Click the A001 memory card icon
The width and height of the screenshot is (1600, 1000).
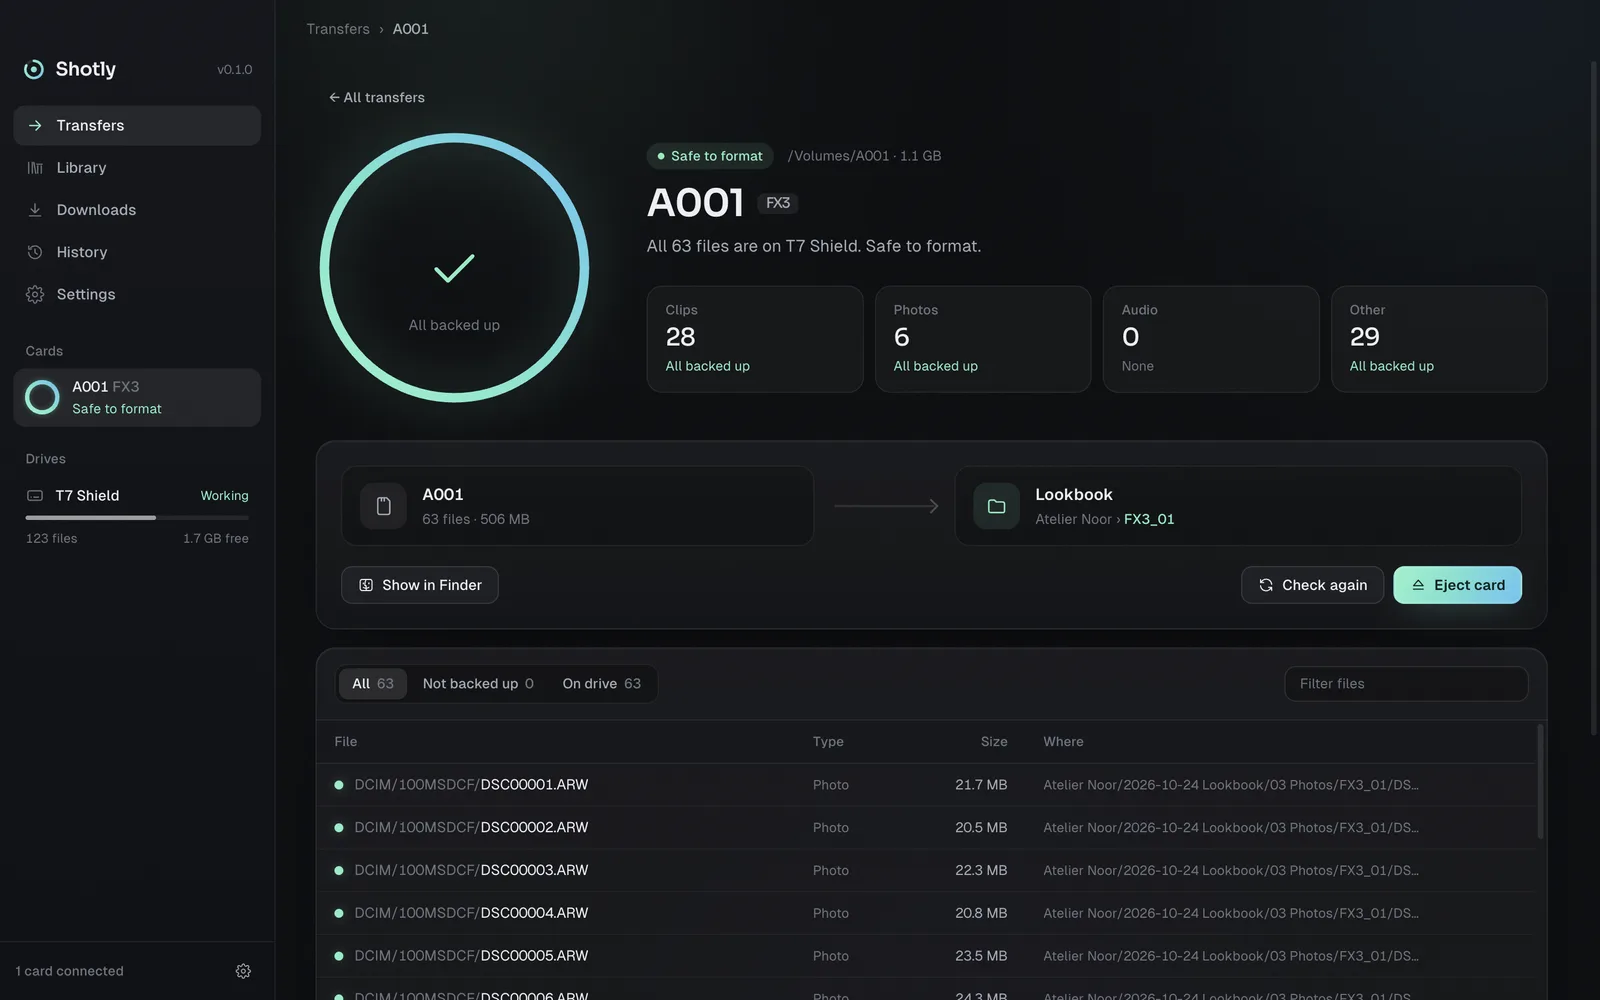tap(383, 506)
